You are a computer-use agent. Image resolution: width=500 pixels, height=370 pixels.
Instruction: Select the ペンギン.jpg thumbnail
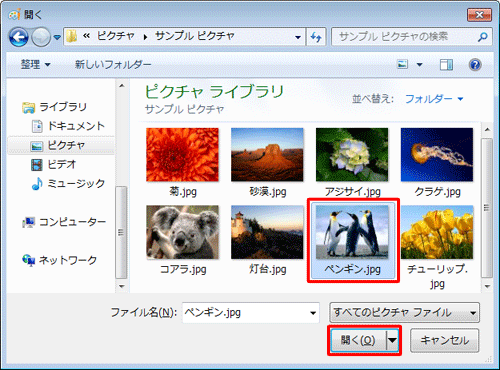click(x=352, y=232)
